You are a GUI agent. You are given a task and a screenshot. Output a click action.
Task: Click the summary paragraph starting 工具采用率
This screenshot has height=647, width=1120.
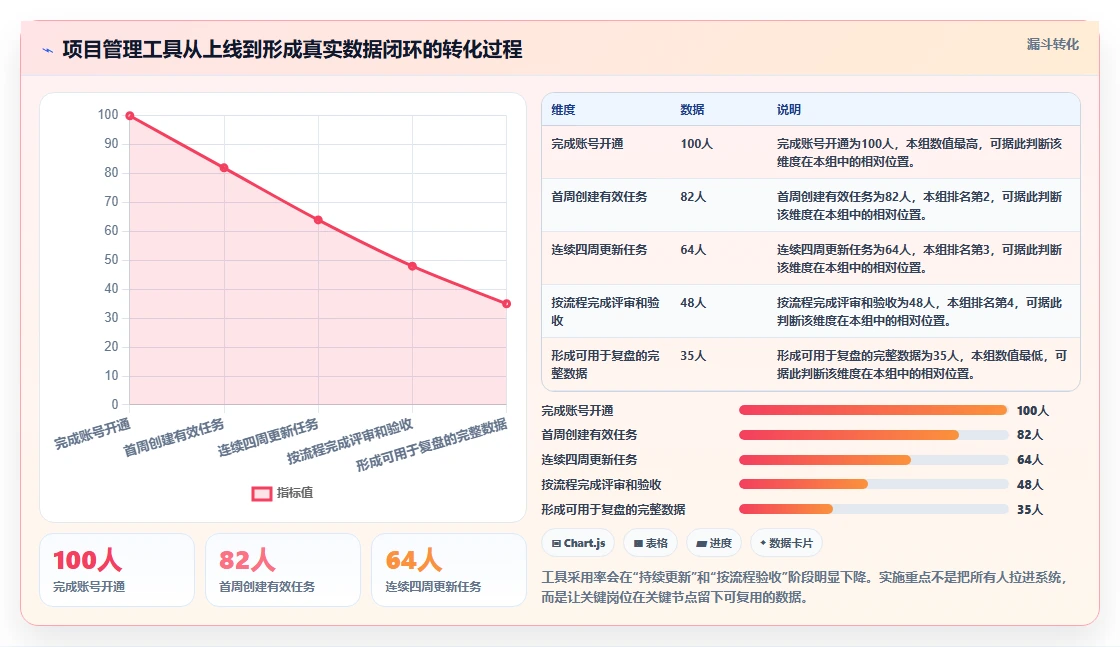click(804, 587)
